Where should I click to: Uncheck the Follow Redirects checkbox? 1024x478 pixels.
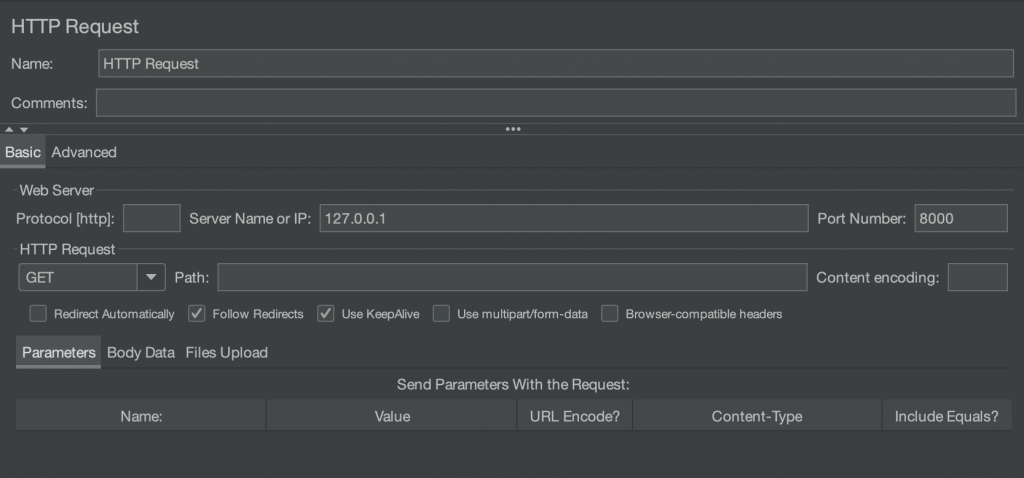coord(197,314)
